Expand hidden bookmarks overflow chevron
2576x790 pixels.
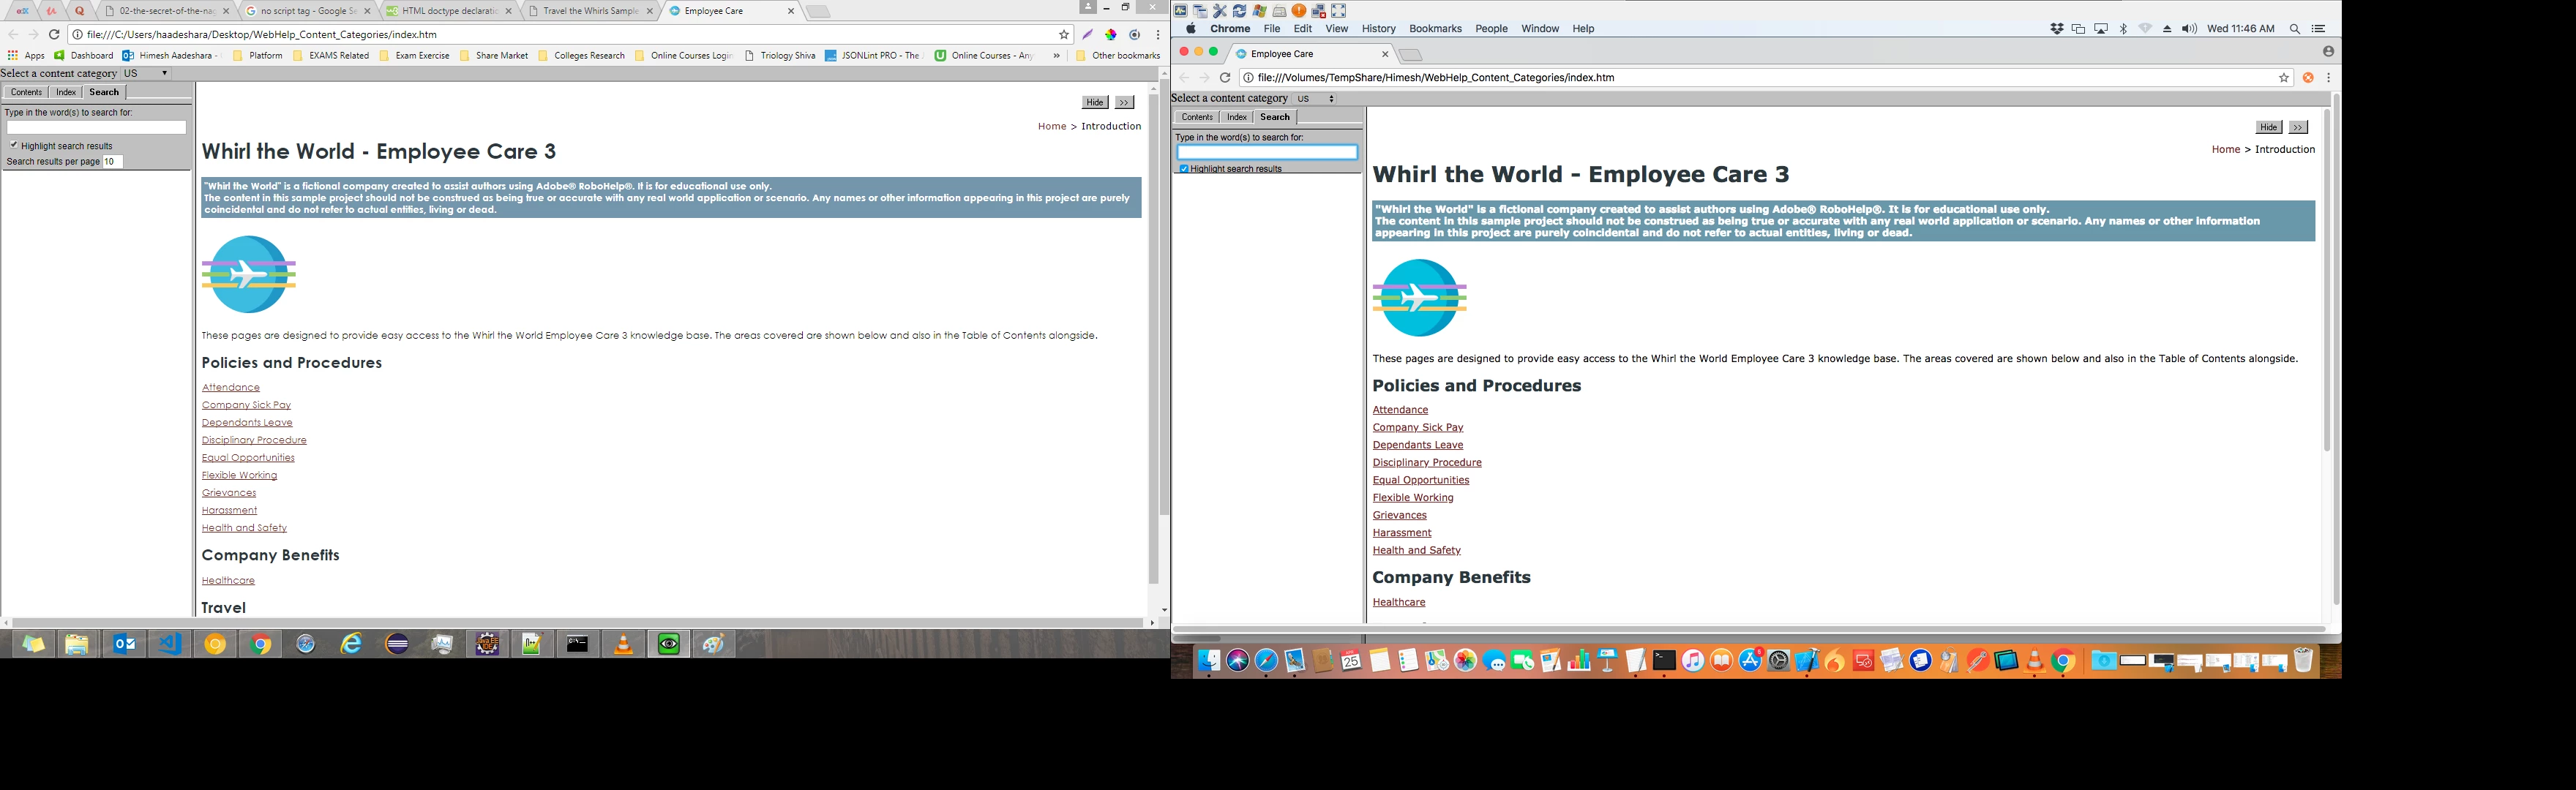pos(1056,56)
